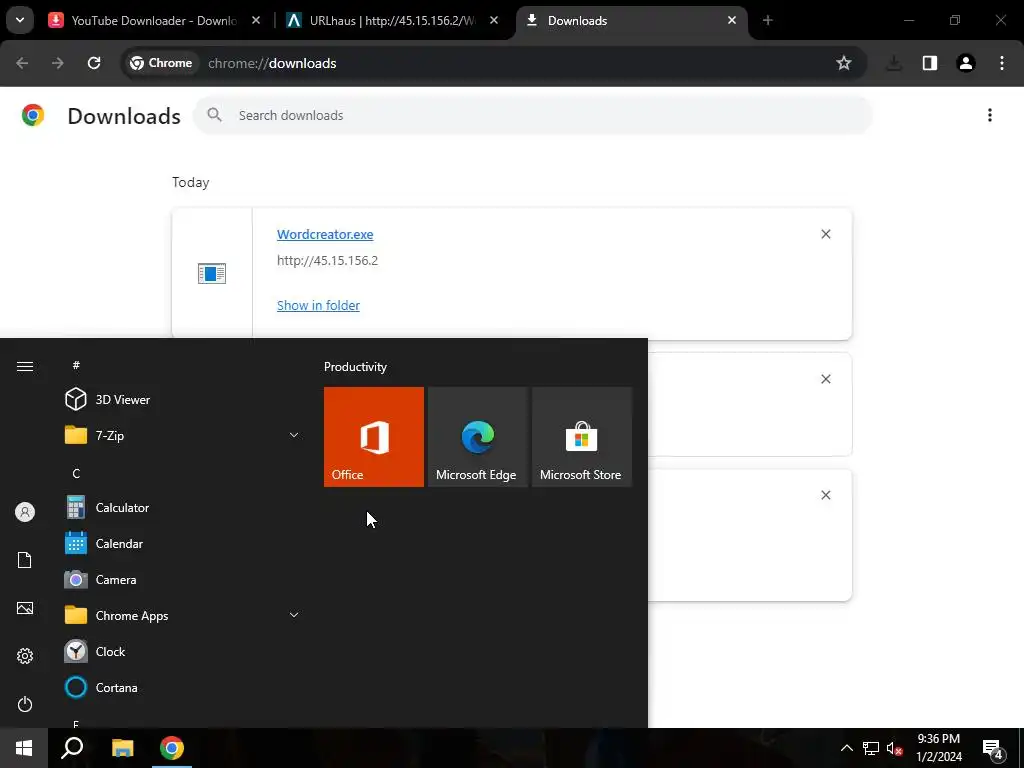Open the Microsoft Edge tile
1024x768 pixels.
pyautogui.click(x=477, y=436)
